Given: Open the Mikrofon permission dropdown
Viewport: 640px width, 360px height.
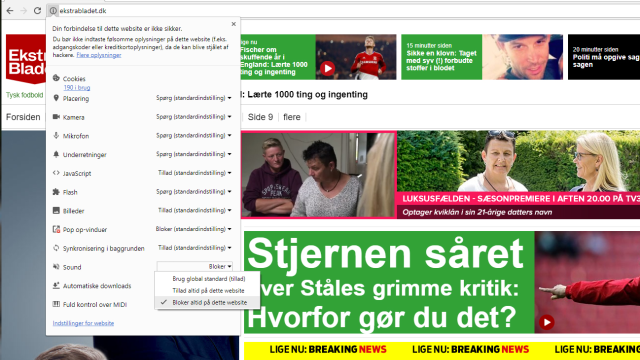Looking at the screenshot, I should coord(193,136).
